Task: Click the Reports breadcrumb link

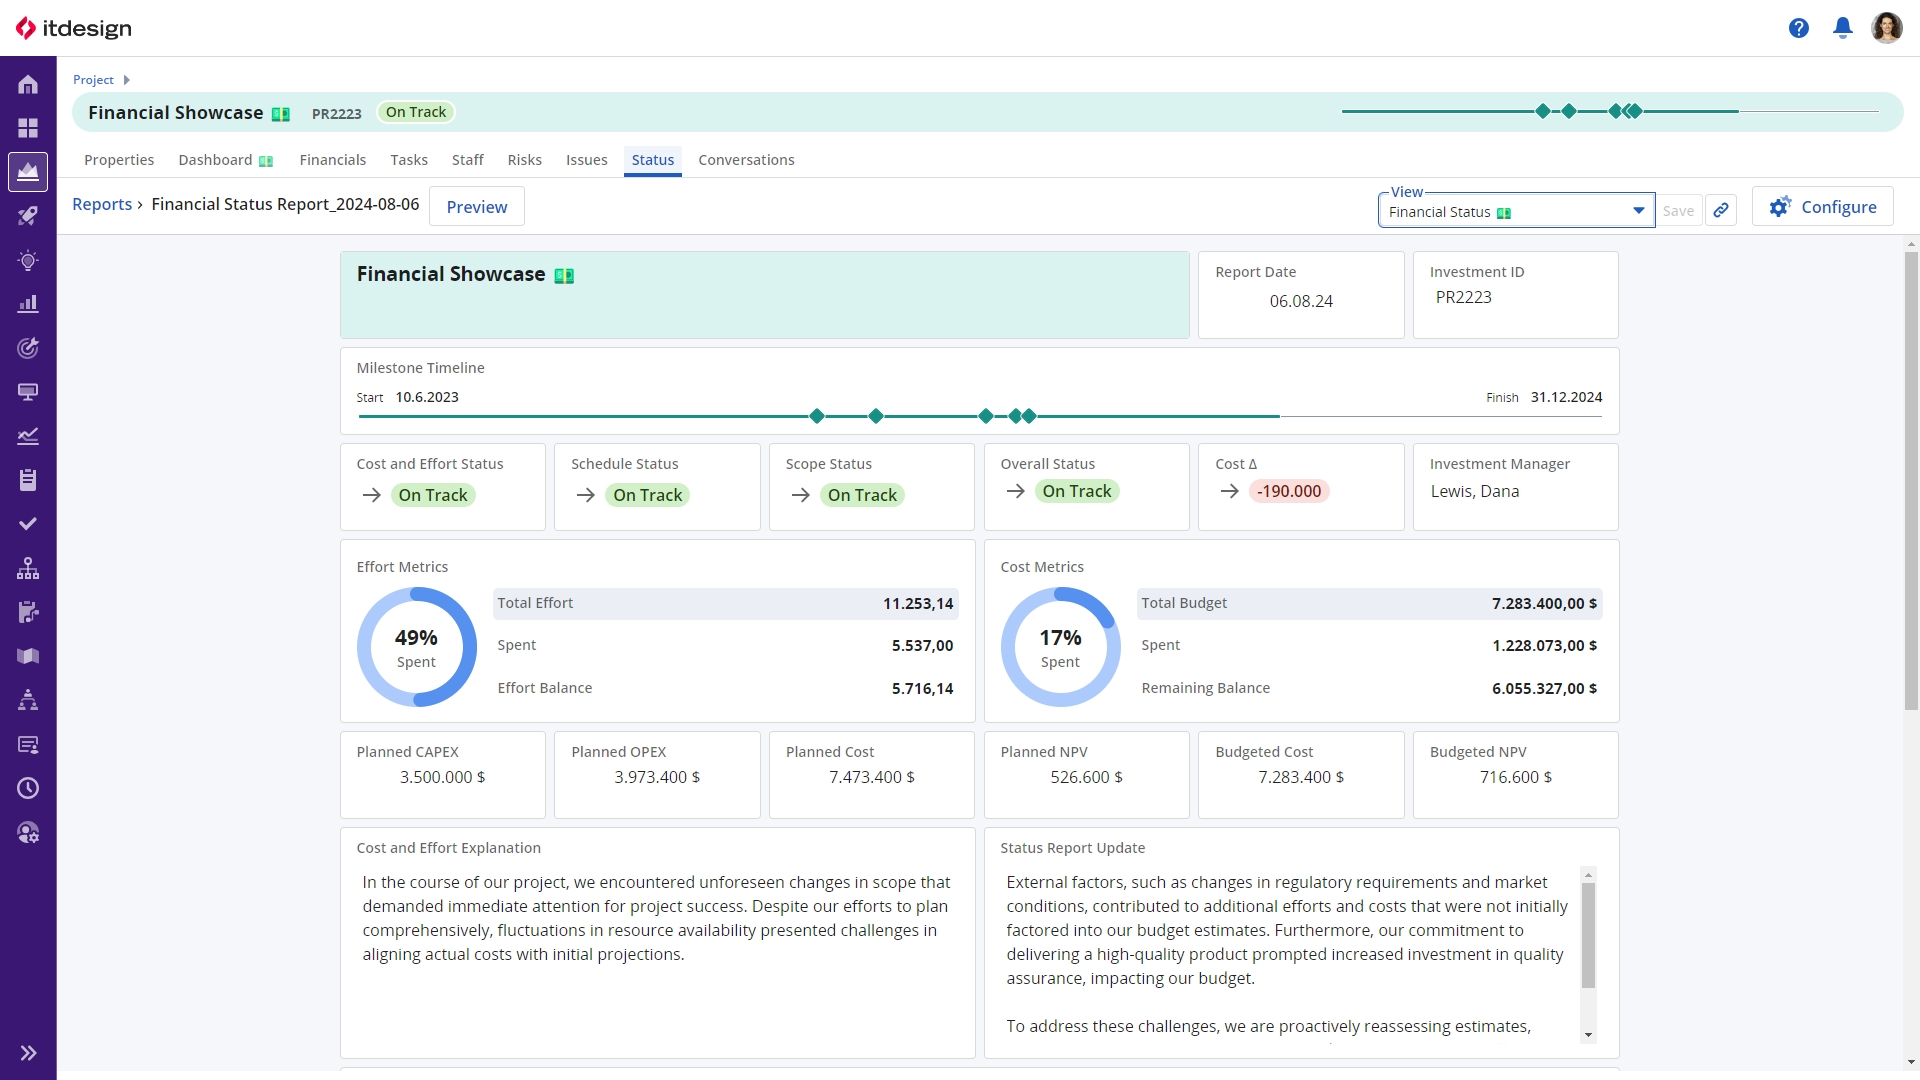Action: [x=102, y=204]
